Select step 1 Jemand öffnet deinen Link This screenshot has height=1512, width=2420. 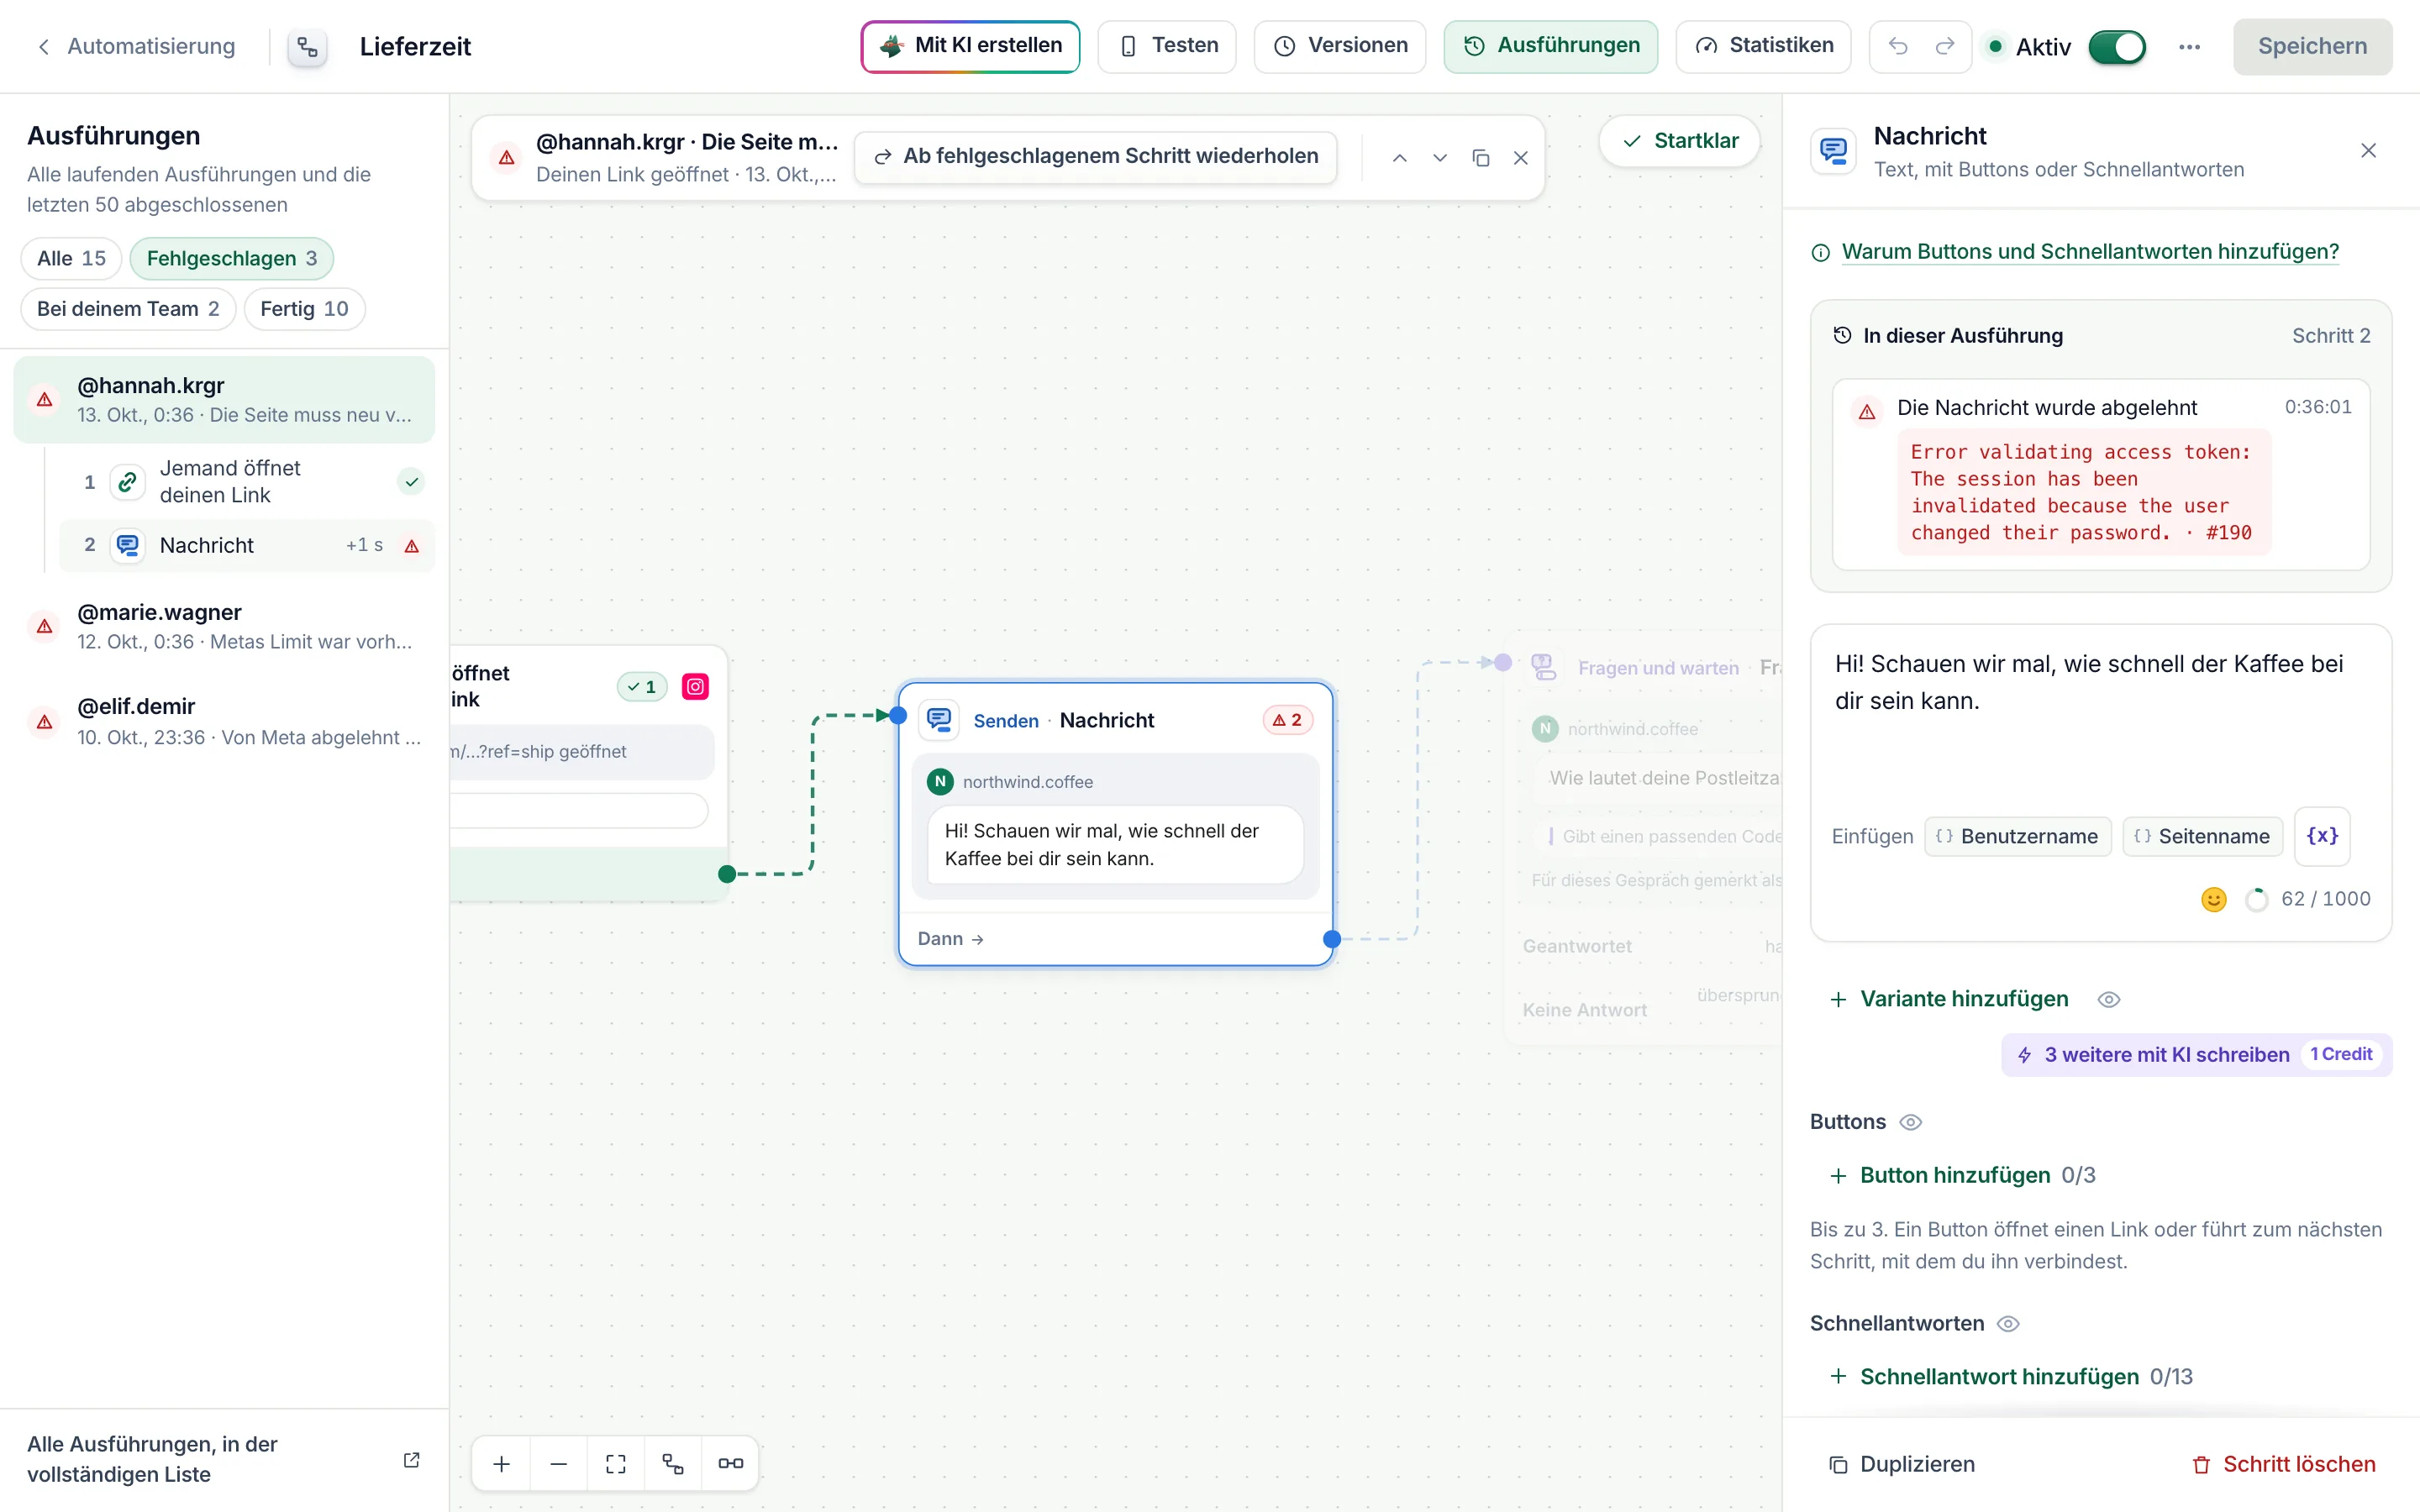coord(248,482)
